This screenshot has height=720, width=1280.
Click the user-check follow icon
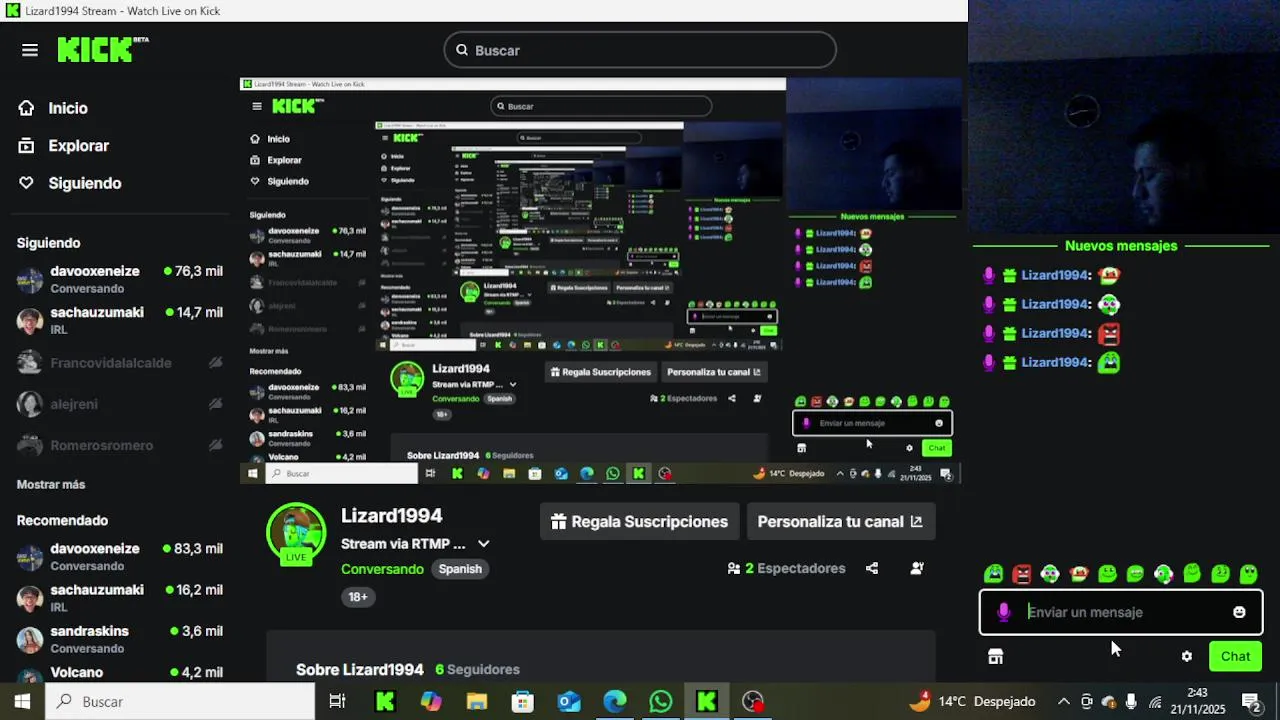click(917, 568)
